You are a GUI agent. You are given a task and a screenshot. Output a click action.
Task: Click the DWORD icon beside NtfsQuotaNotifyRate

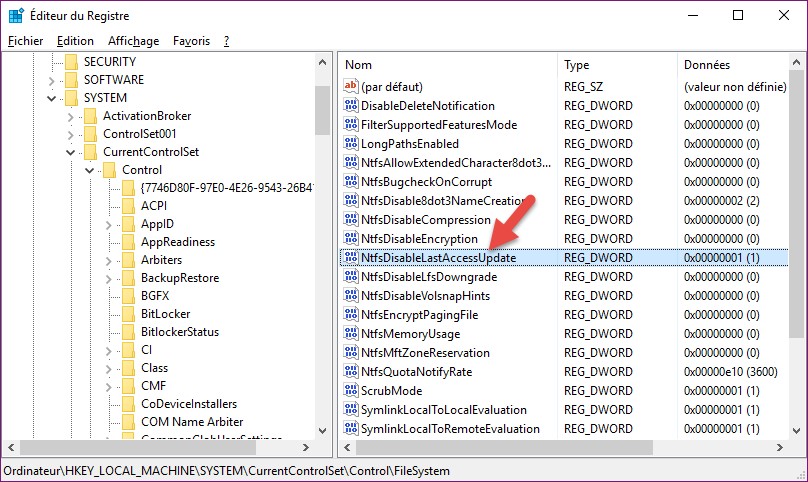pos(350,372)
